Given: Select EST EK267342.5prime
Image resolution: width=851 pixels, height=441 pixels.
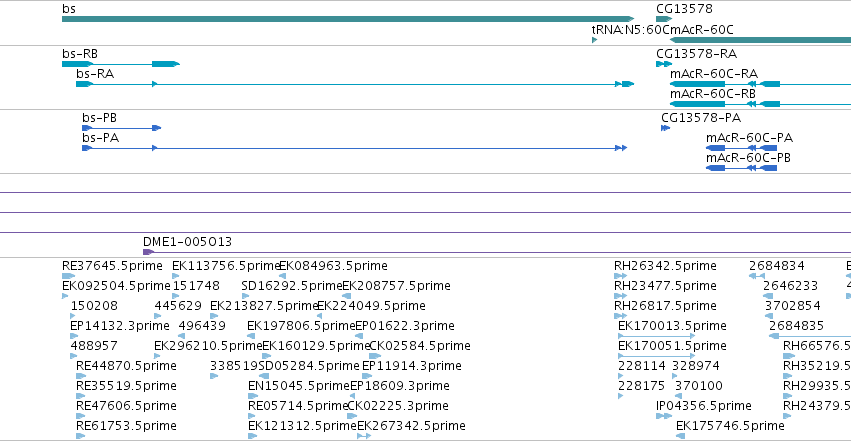Looking at the screenshot, I should pyautogui.click(x=411, y=426).
